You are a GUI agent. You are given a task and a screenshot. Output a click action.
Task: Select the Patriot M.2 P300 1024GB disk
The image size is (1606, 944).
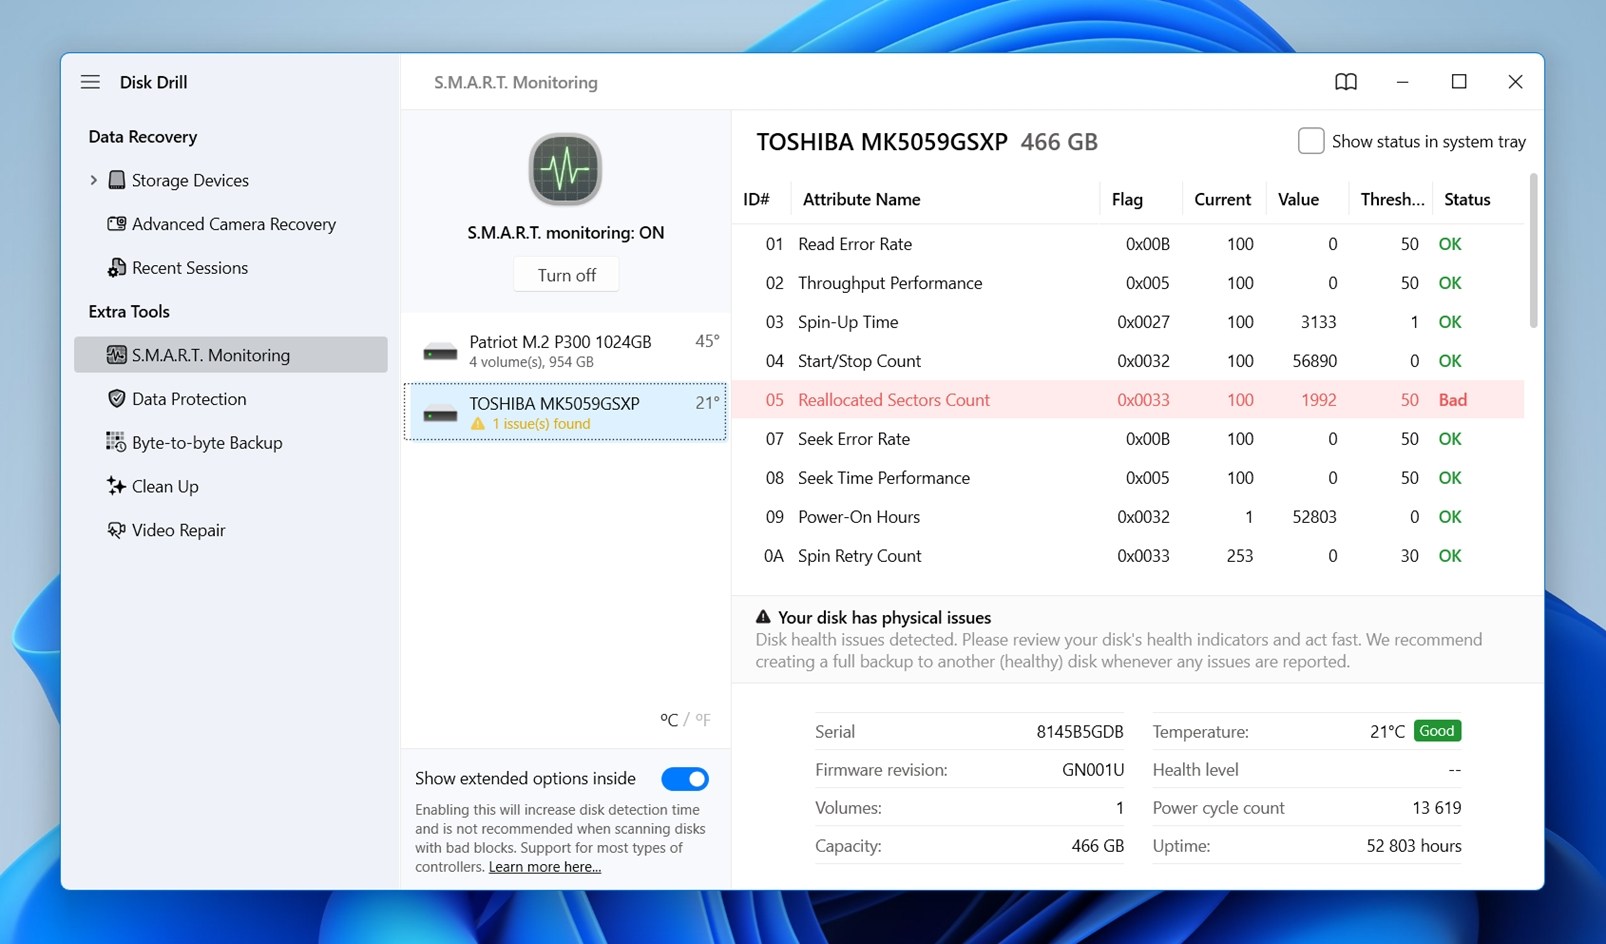(x=565, y=351)
